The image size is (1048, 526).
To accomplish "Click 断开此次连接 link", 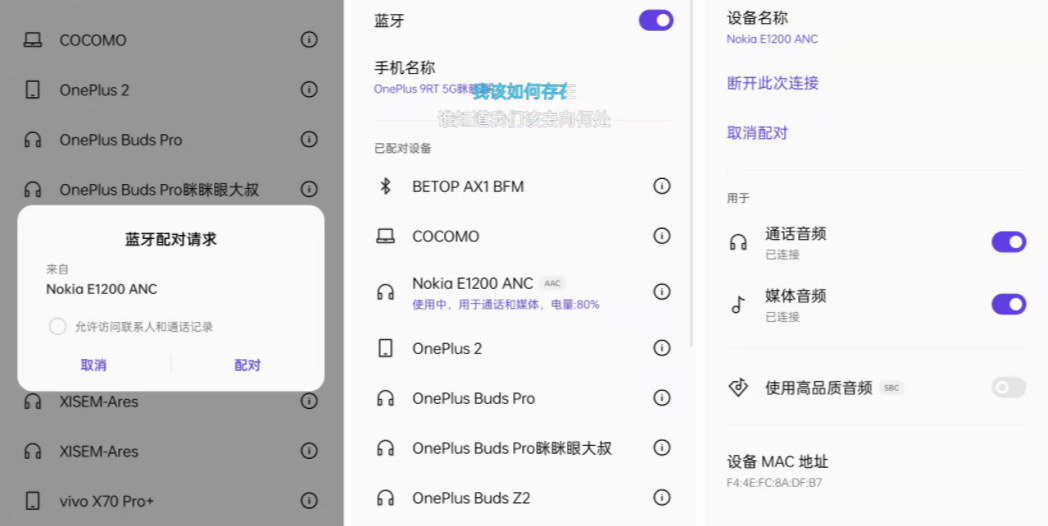I will (773, 83).
